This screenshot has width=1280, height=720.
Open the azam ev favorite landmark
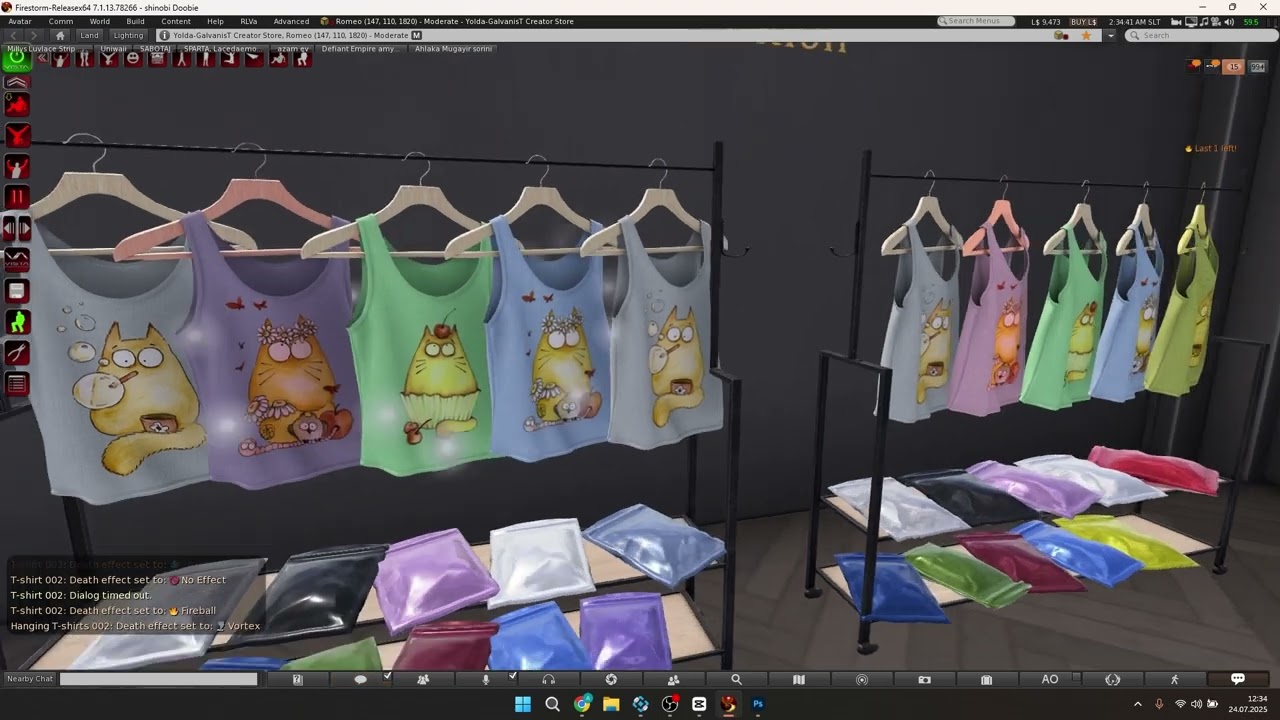[x=293, y=48]
